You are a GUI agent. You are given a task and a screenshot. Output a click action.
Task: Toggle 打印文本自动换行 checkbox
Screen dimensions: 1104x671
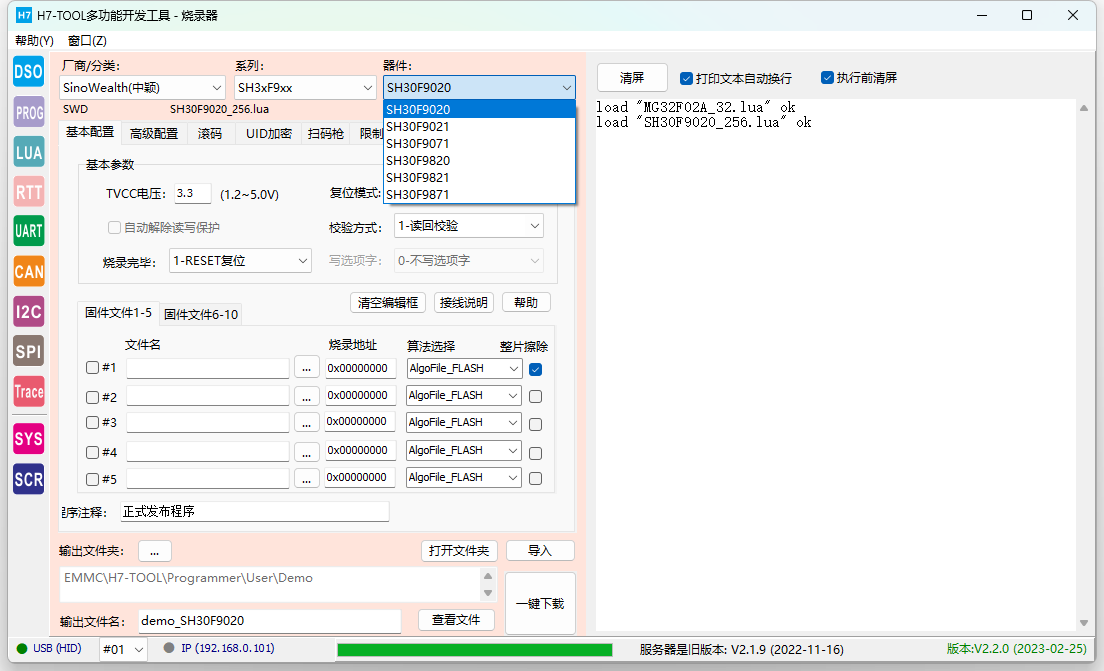[x=686, y=78]
